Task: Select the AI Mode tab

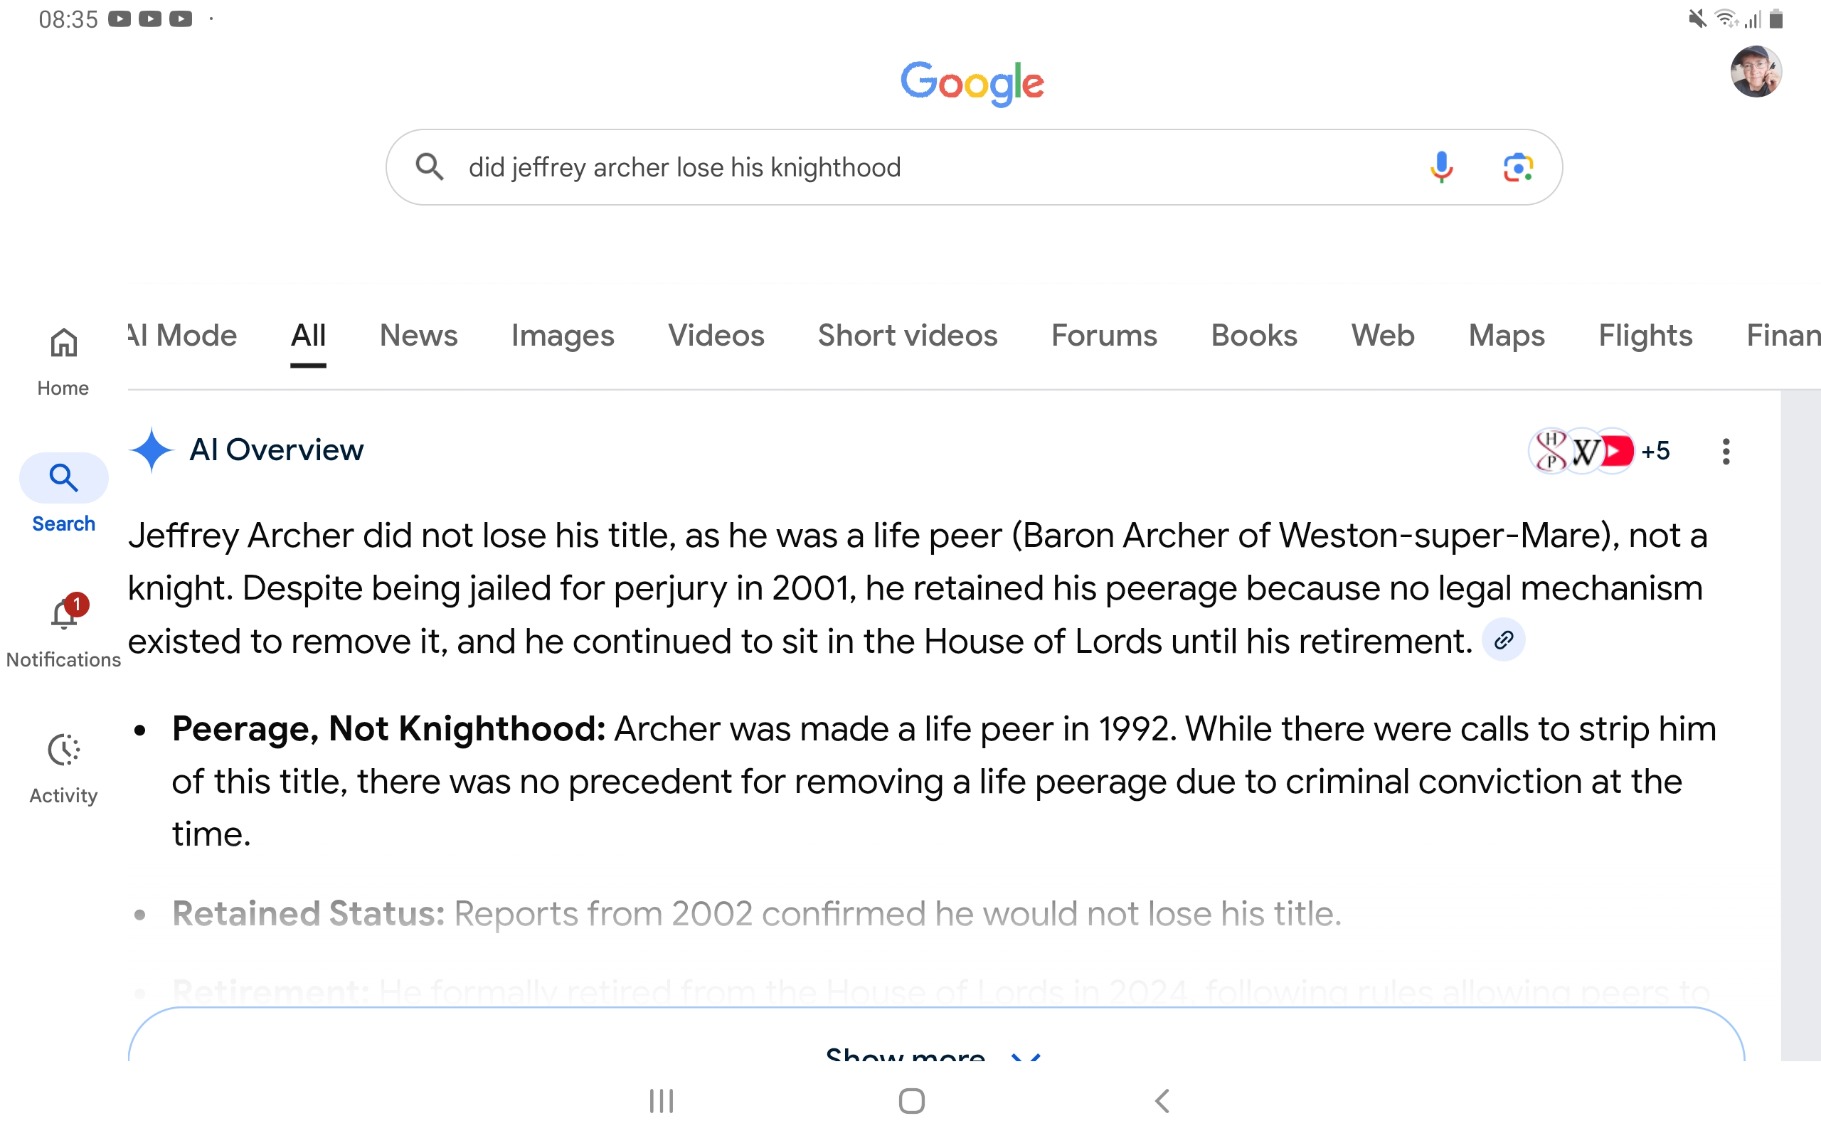Action: pos(183,336)
